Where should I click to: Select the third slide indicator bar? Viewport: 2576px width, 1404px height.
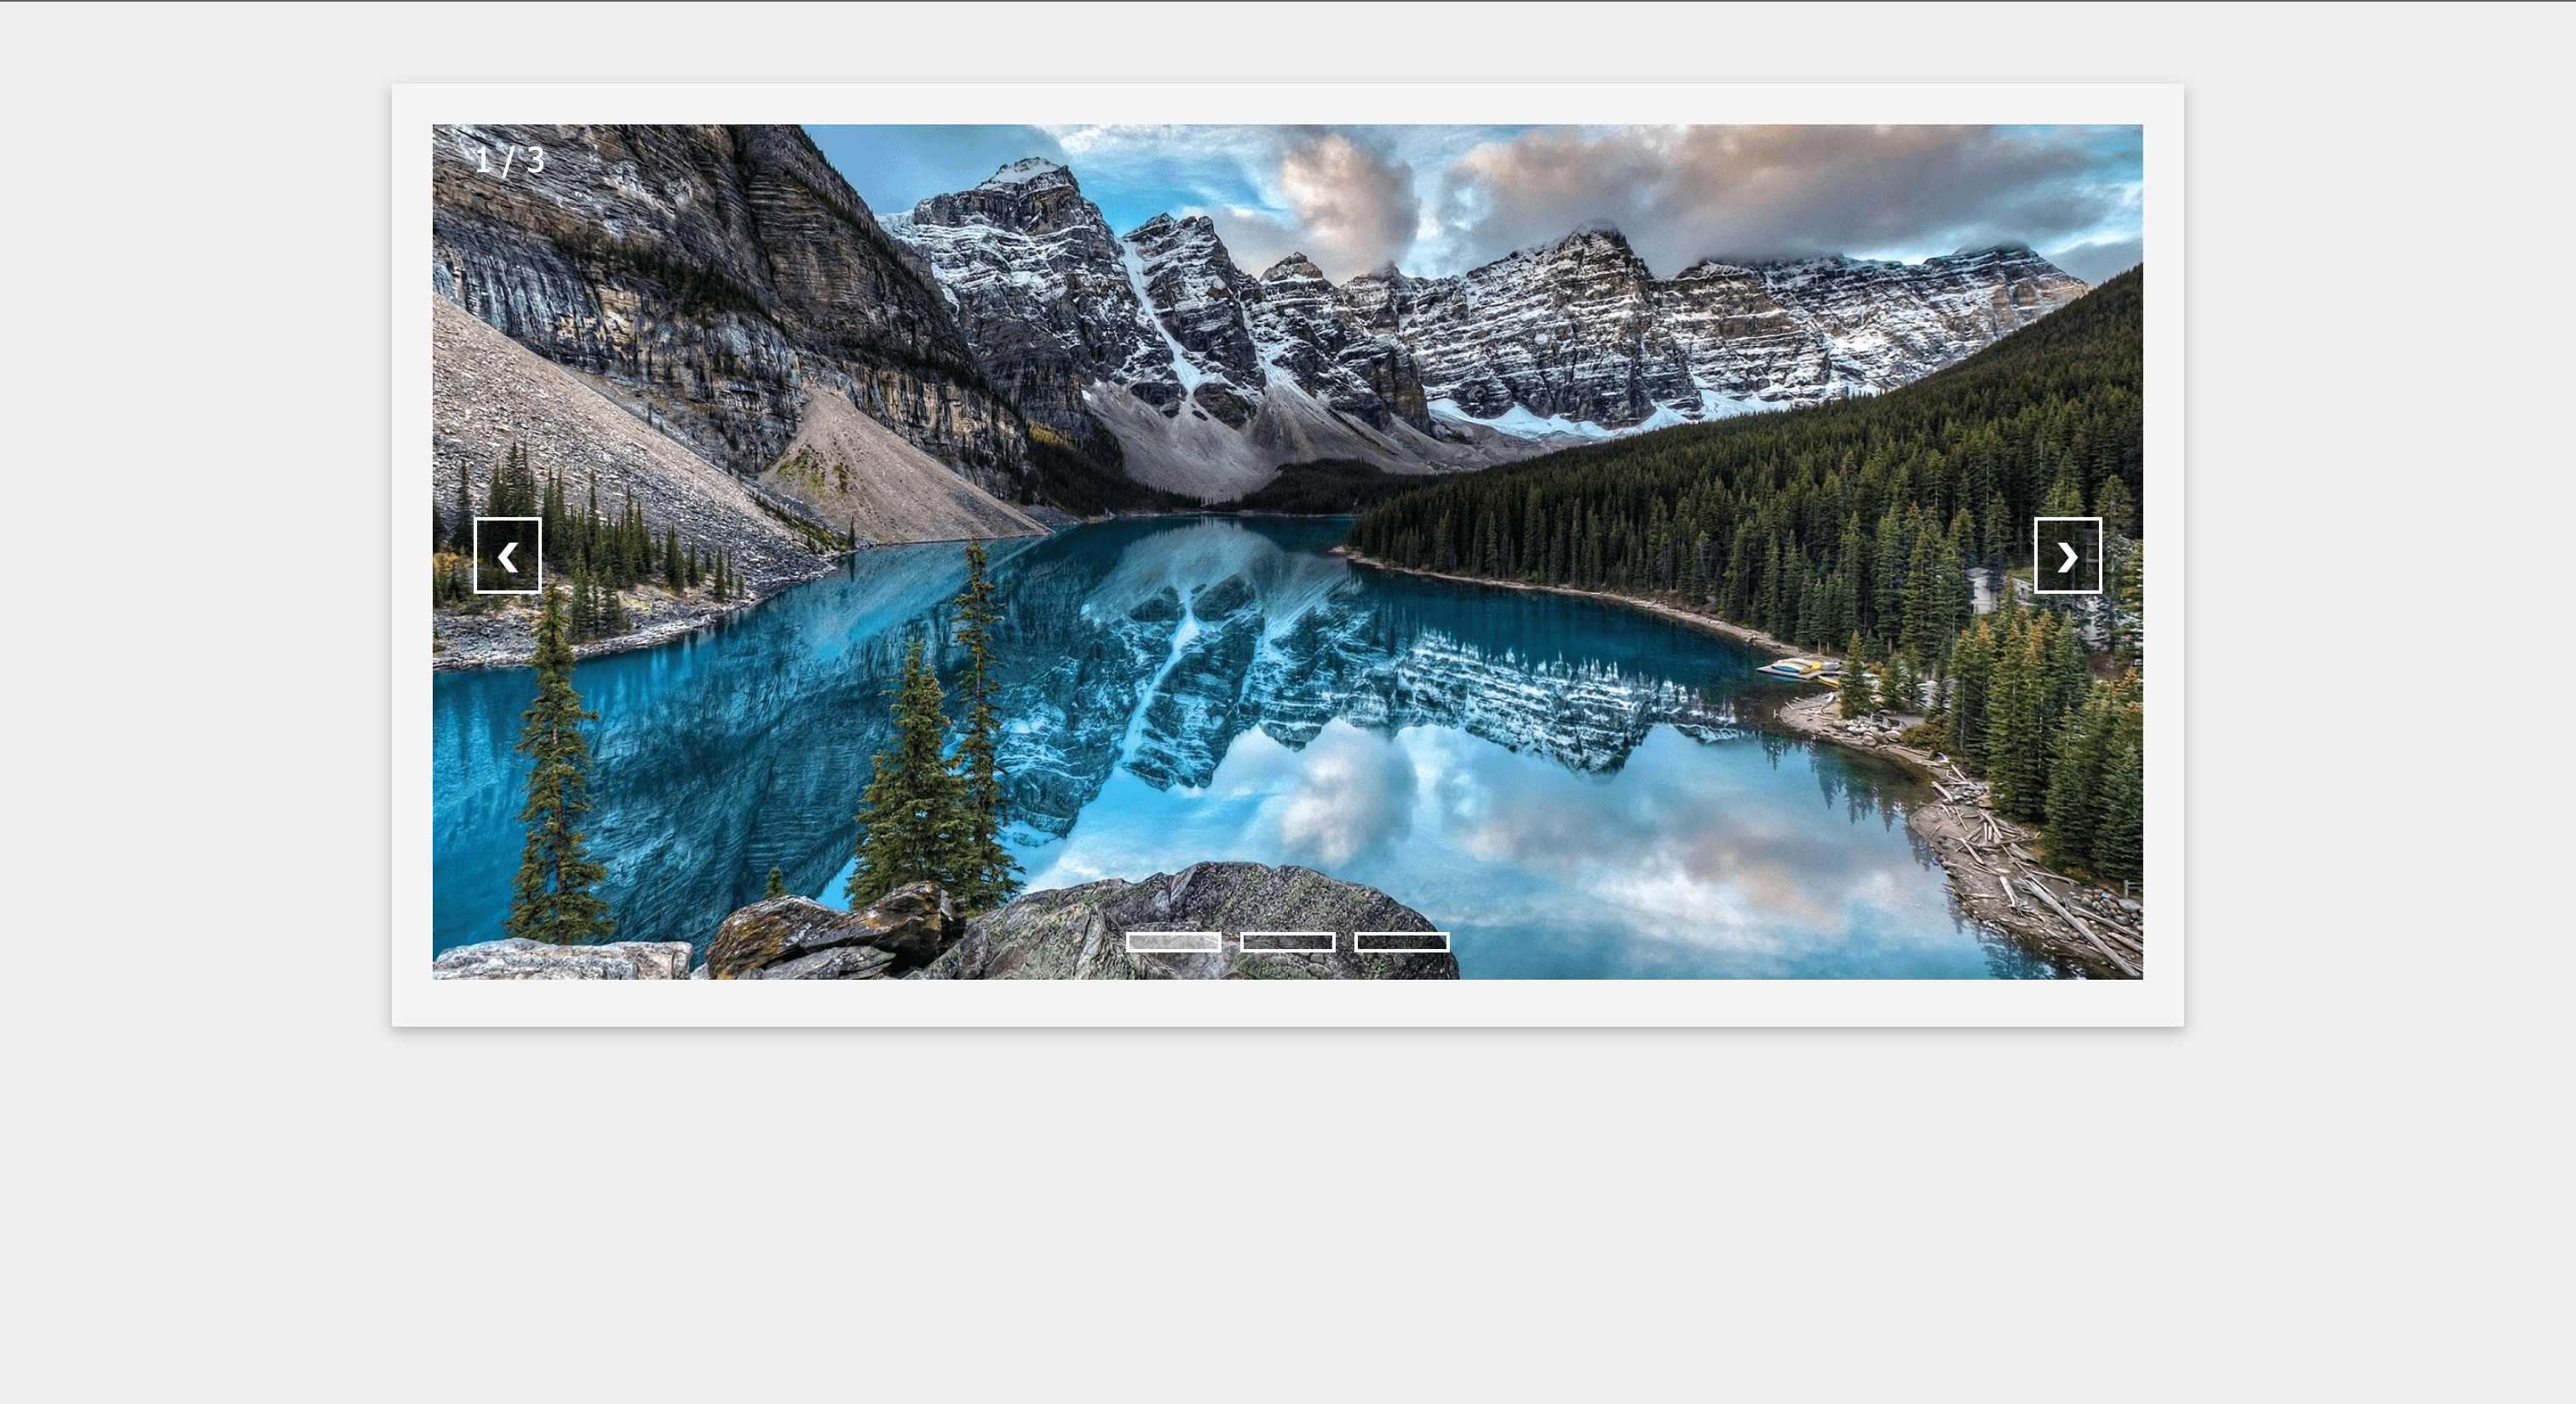click(x=1401, y=942)
